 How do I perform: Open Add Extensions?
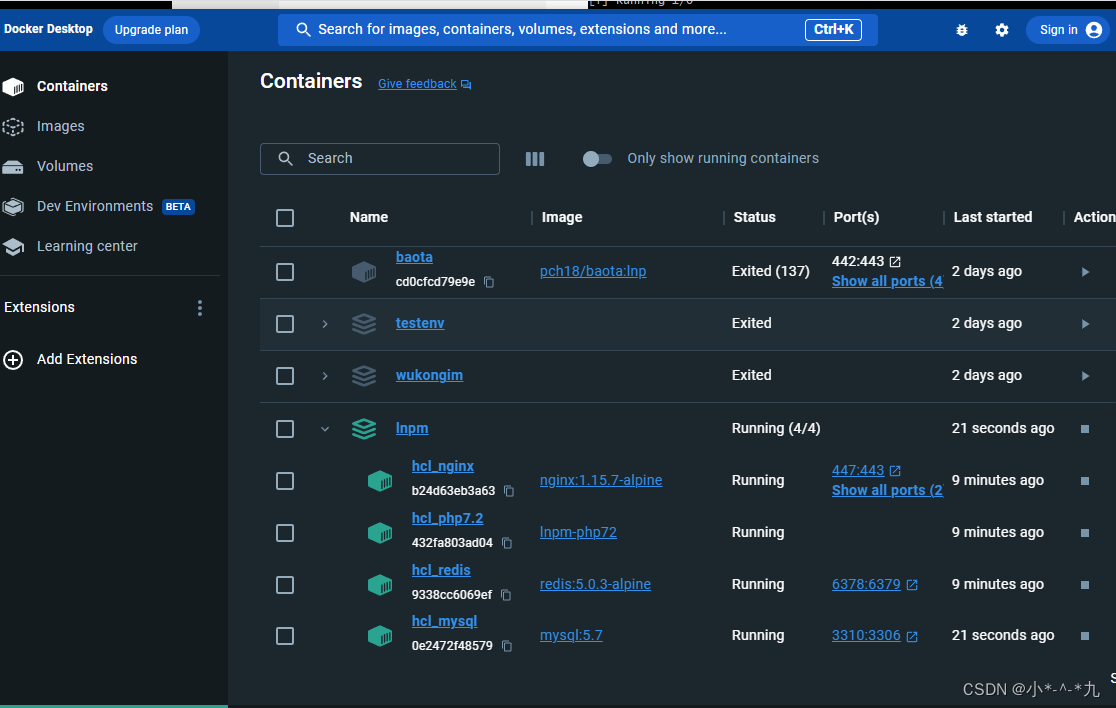87,359
